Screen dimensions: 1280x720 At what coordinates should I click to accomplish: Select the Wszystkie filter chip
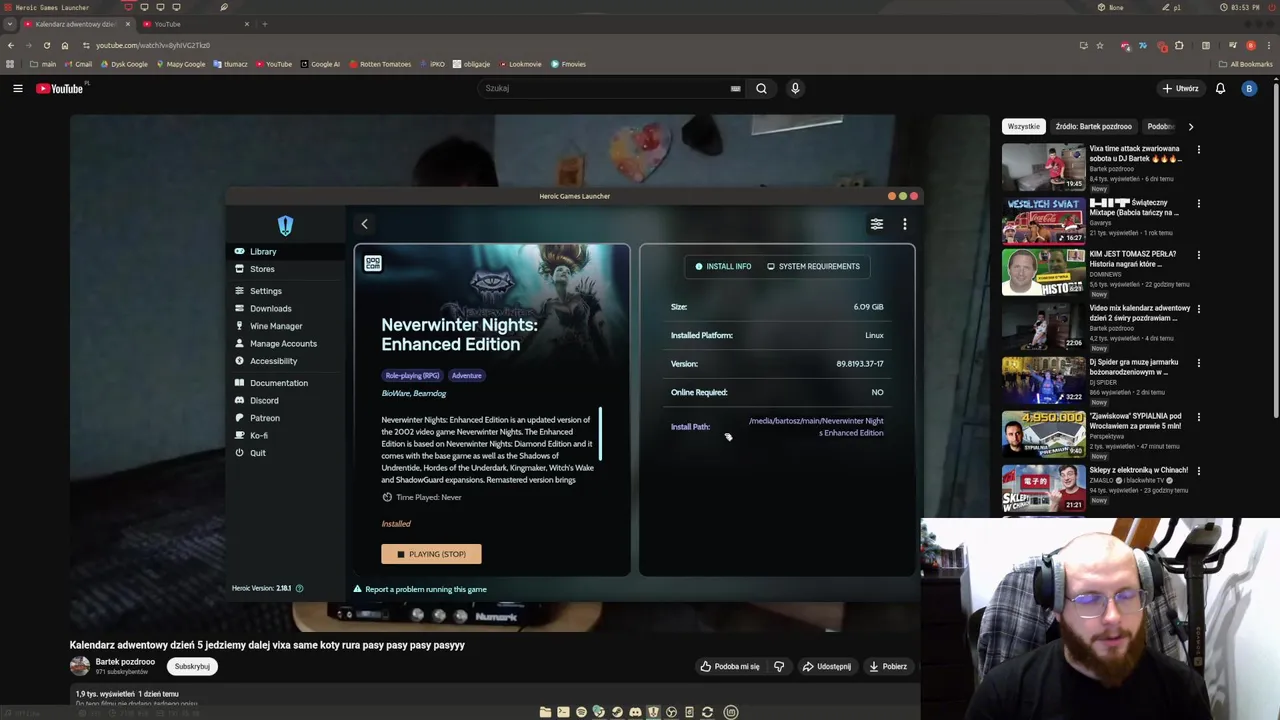(x=1023, y=127)
